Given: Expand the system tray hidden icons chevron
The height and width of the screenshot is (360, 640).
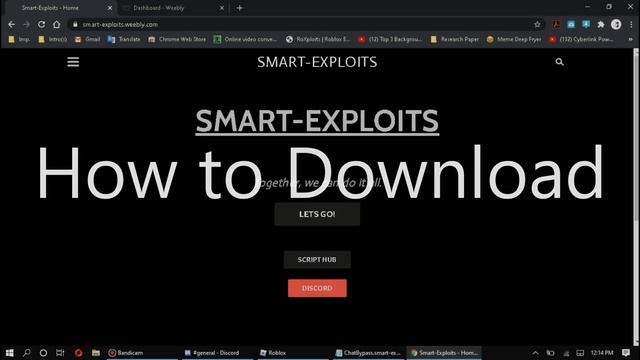Looking at the screenshot, I should click(535, 353).
